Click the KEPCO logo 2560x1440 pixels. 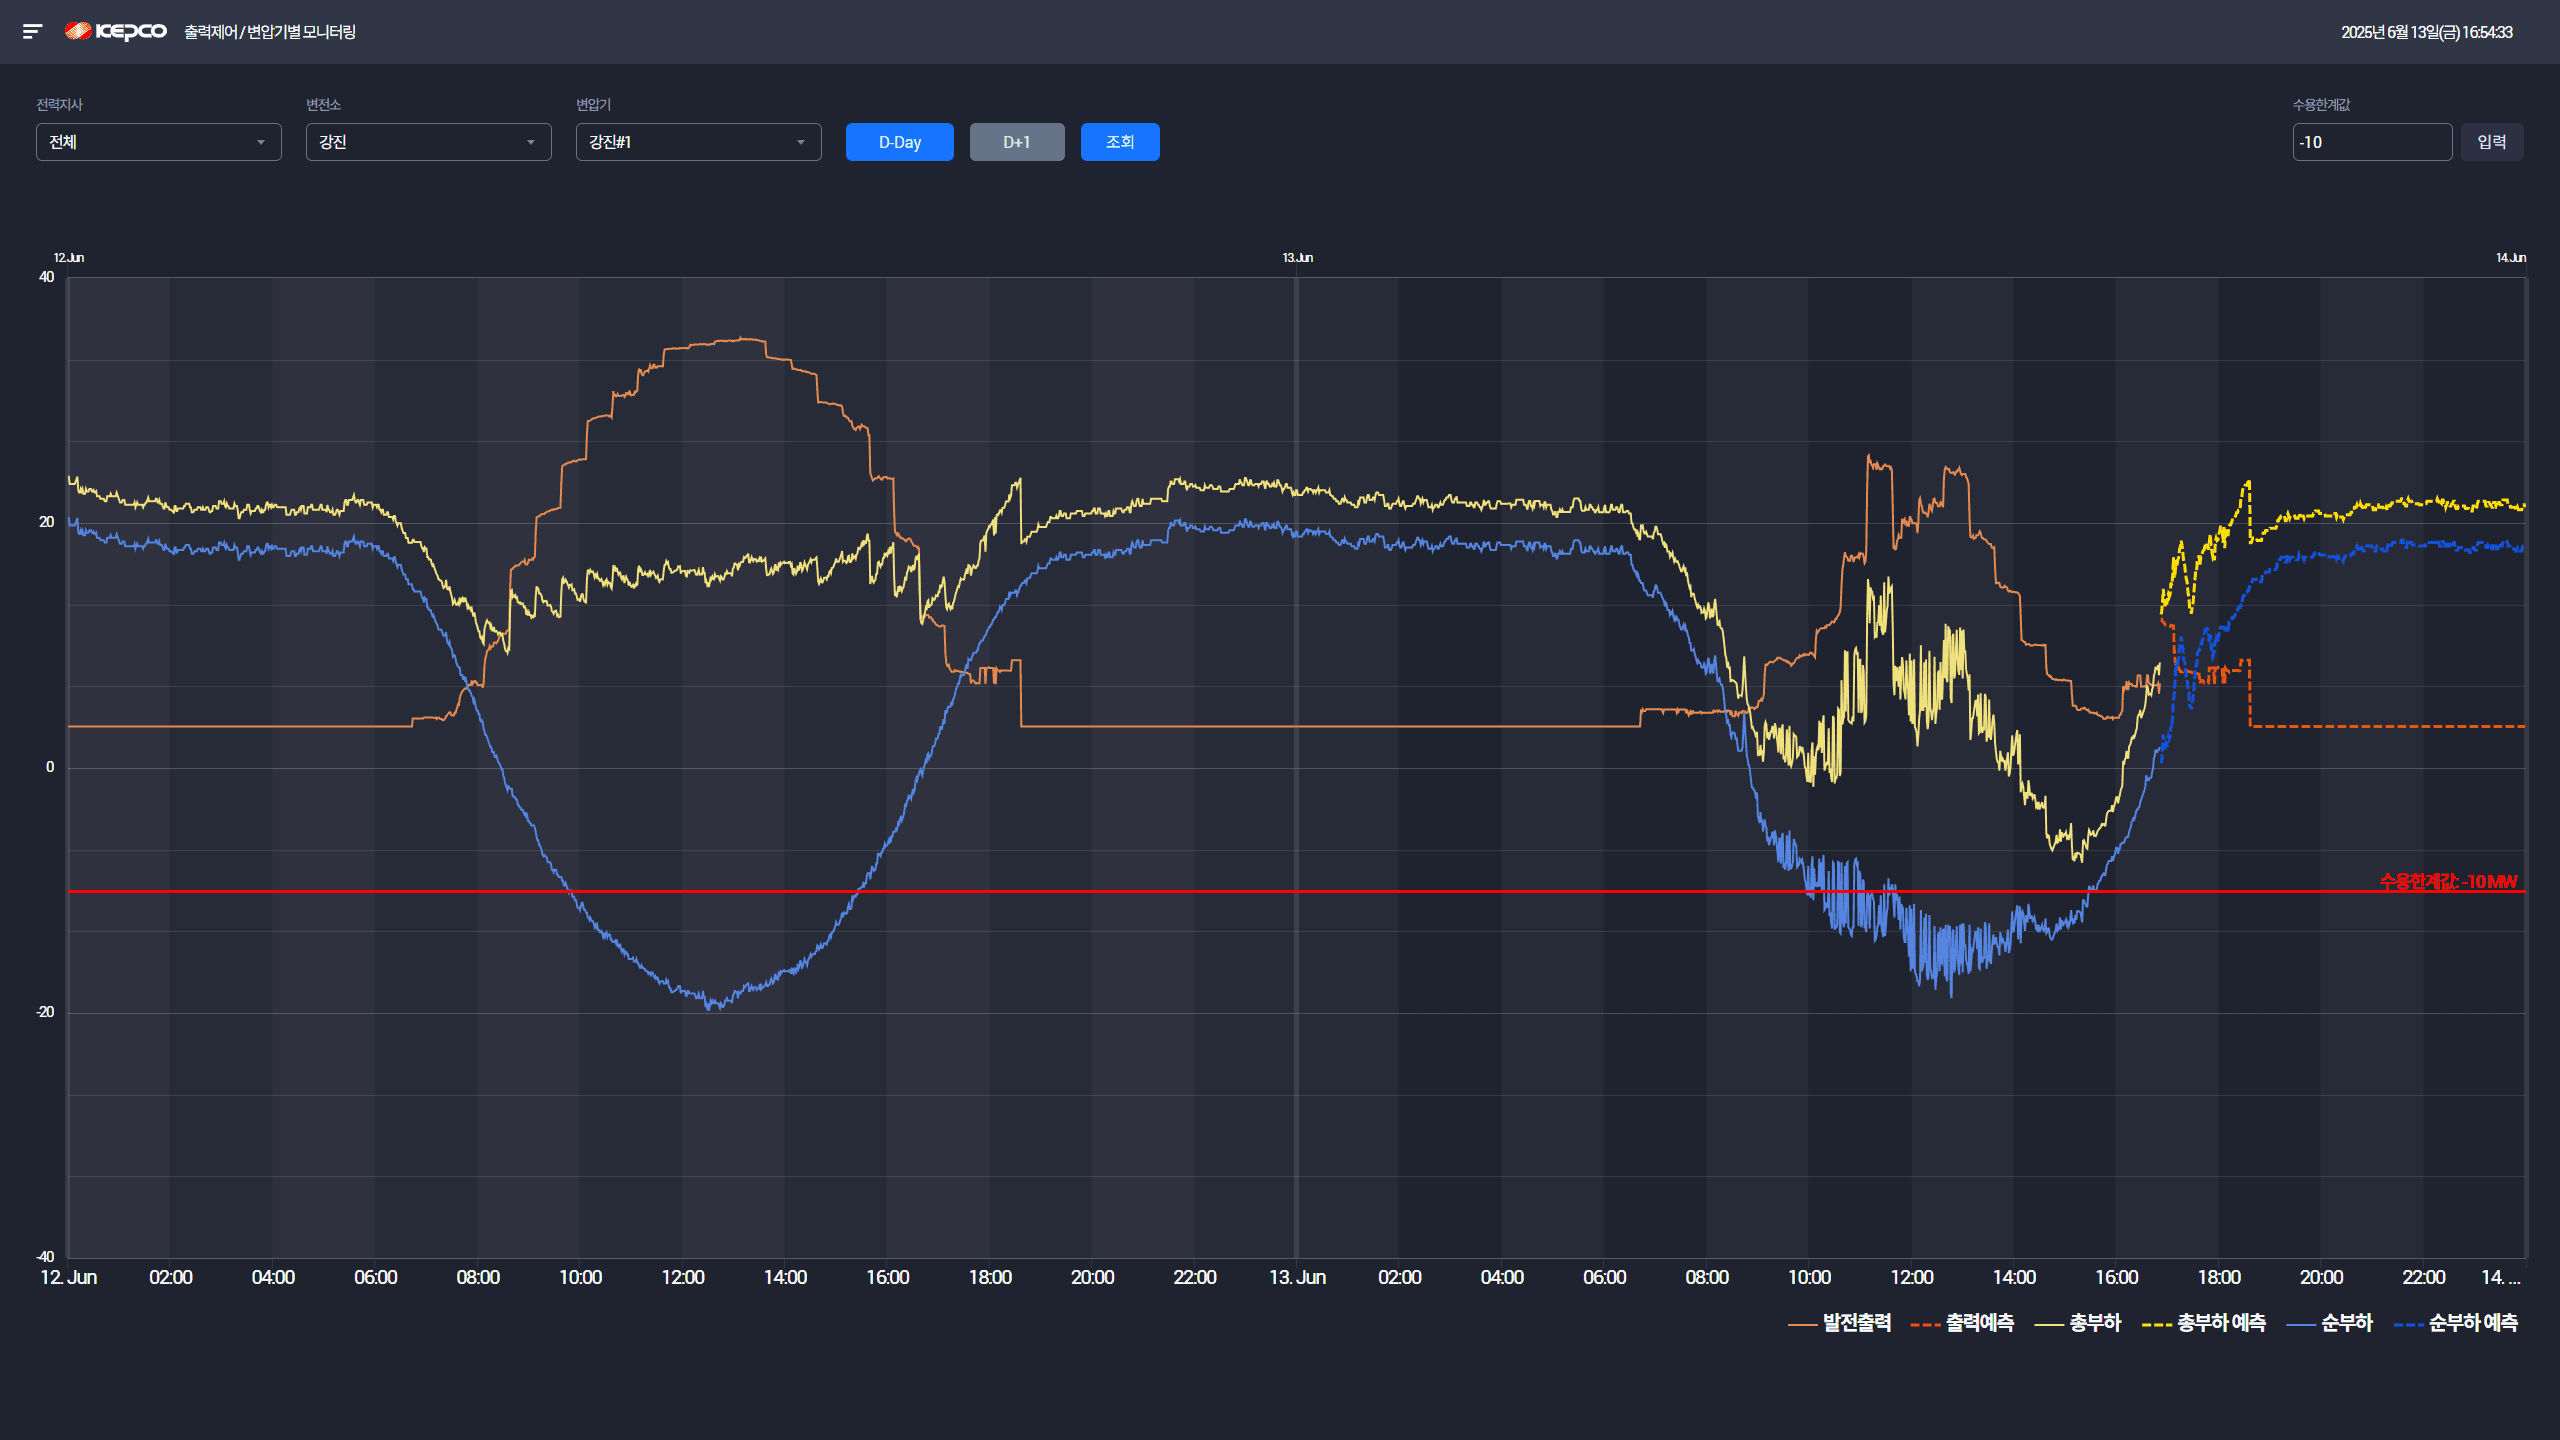click(x=116, y=32)
